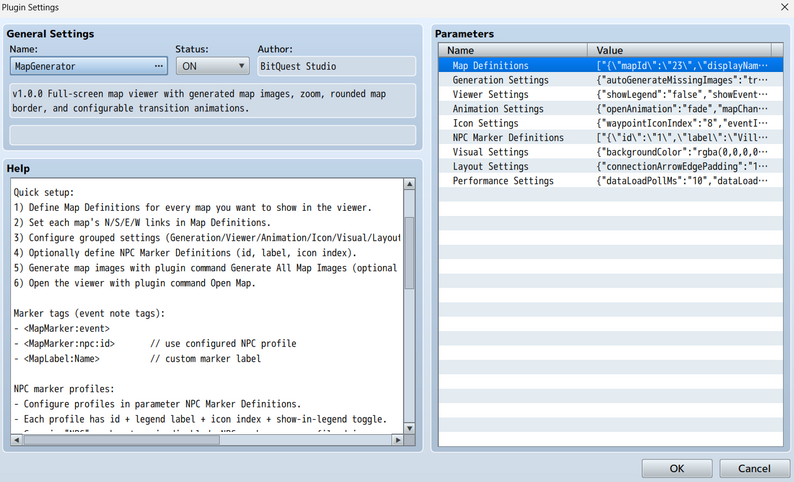Screen dimensions: 794x482
Task: Select NPC Marker Definitions parameter
Action: pyautogui.click(x=611, y=138)
